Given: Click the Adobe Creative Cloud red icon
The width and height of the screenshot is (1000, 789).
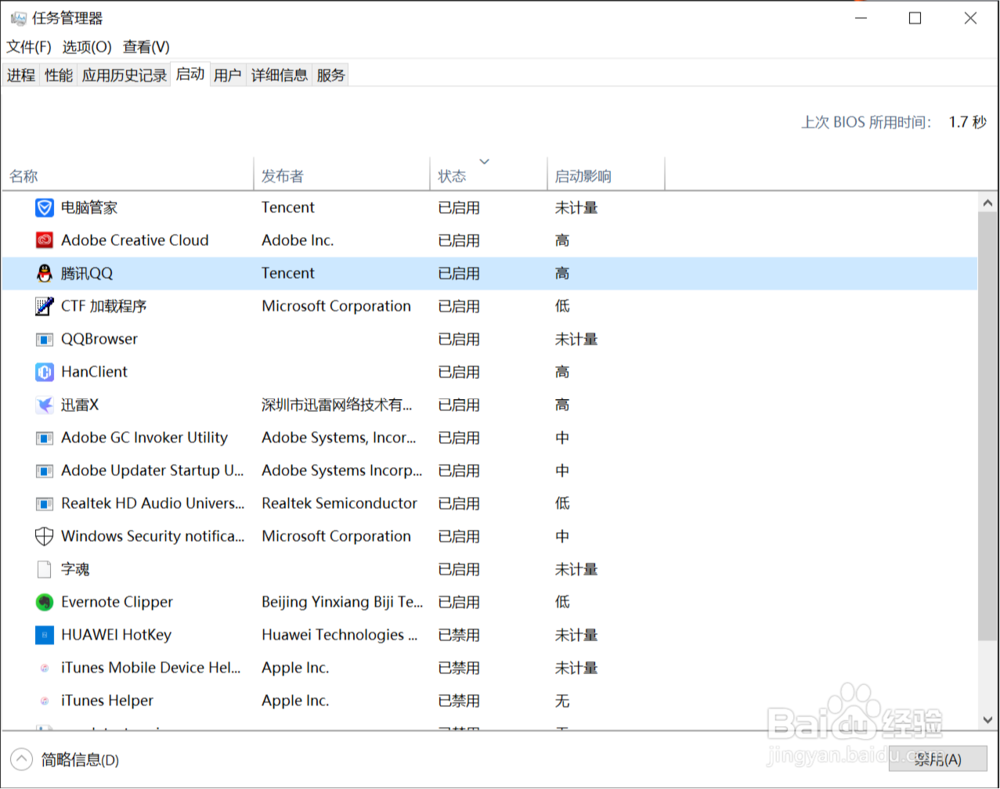Looking at the screenshot, I should click(44, 240).
